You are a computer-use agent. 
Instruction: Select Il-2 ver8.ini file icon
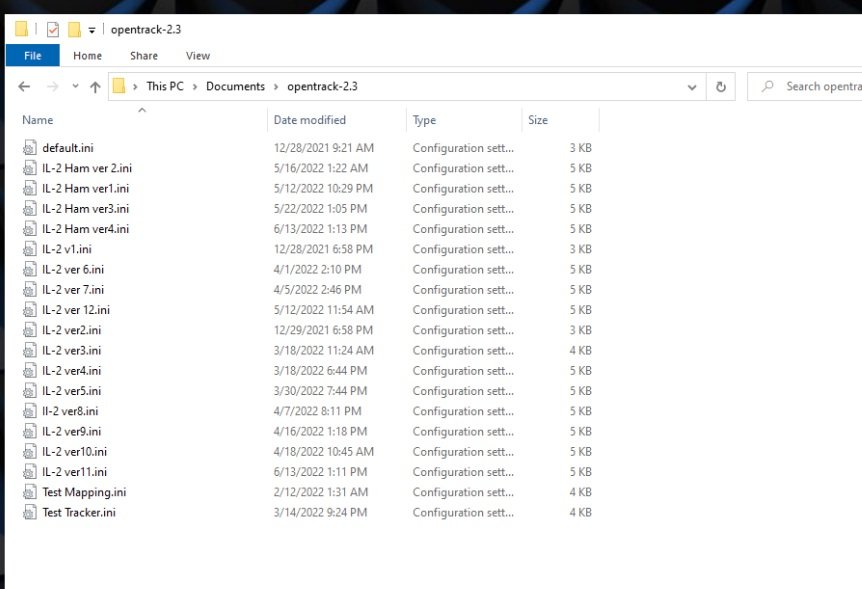(x=30, y=411)
